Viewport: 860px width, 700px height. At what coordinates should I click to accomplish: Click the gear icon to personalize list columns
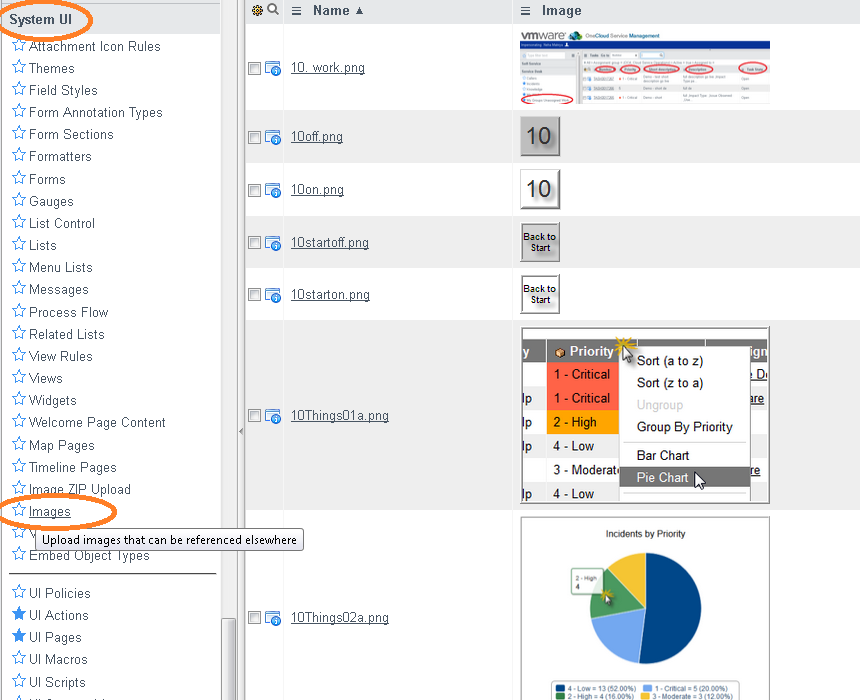257,11
